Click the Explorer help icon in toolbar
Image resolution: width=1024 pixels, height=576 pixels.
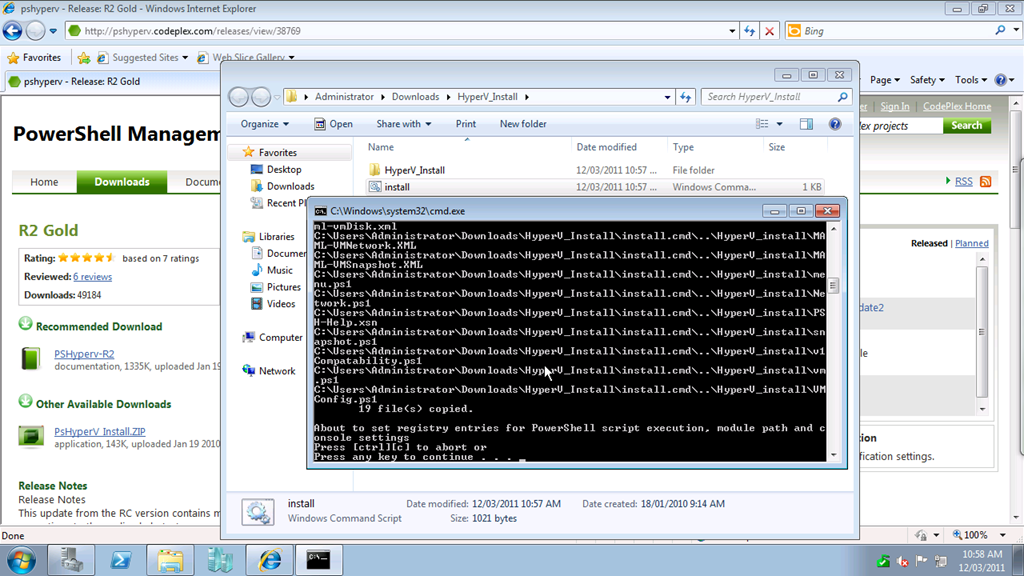(835, 124)
